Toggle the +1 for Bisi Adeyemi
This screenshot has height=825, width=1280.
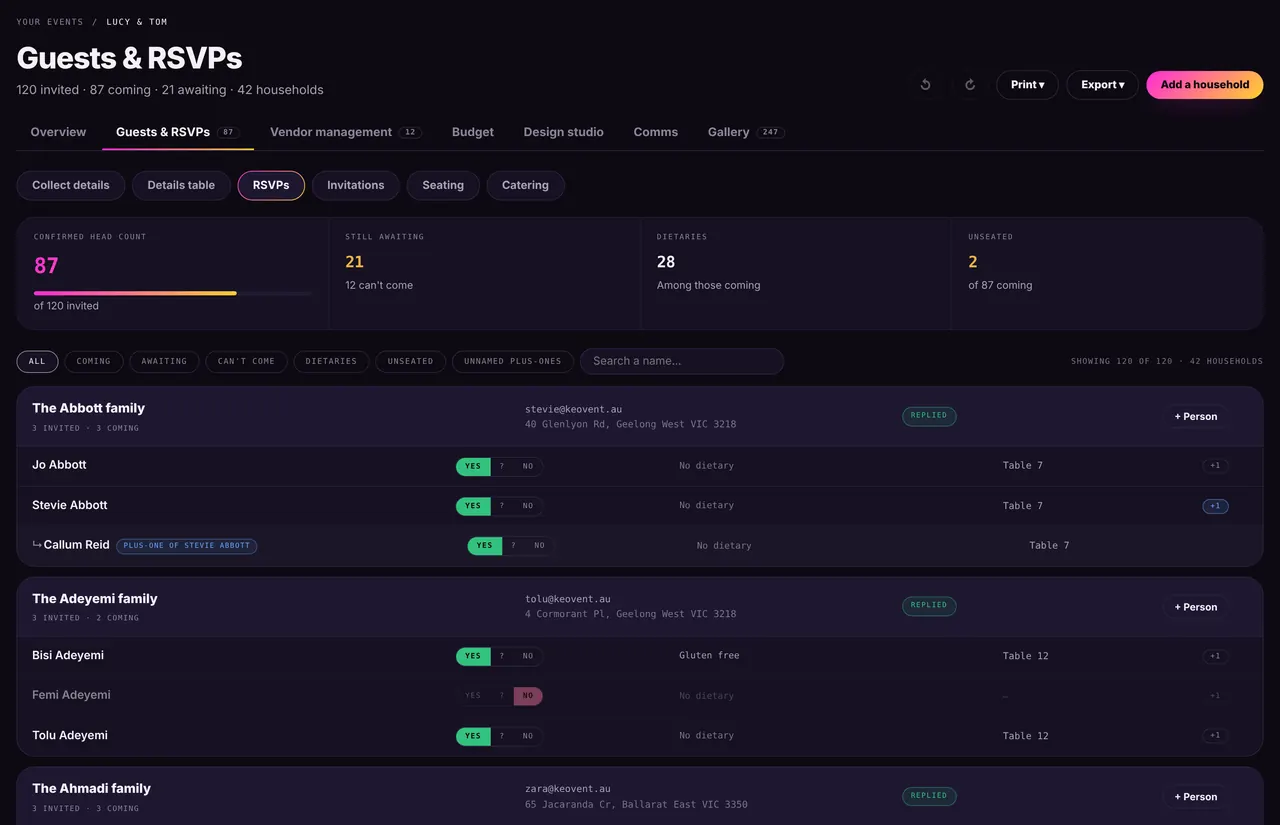1215,656
